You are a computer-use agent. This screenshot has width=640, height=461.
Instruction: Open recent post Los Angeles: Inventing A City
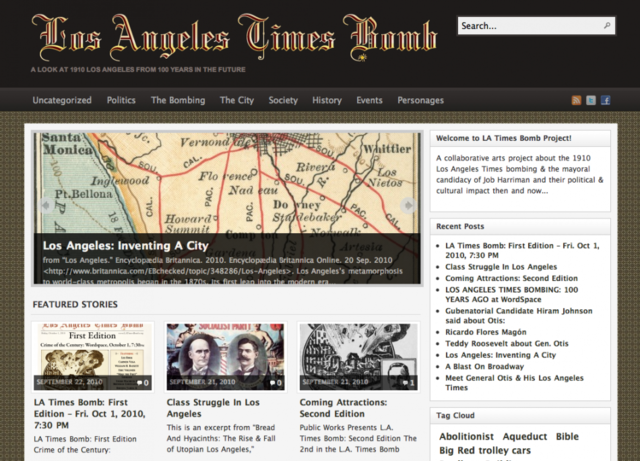pos(500,355)
